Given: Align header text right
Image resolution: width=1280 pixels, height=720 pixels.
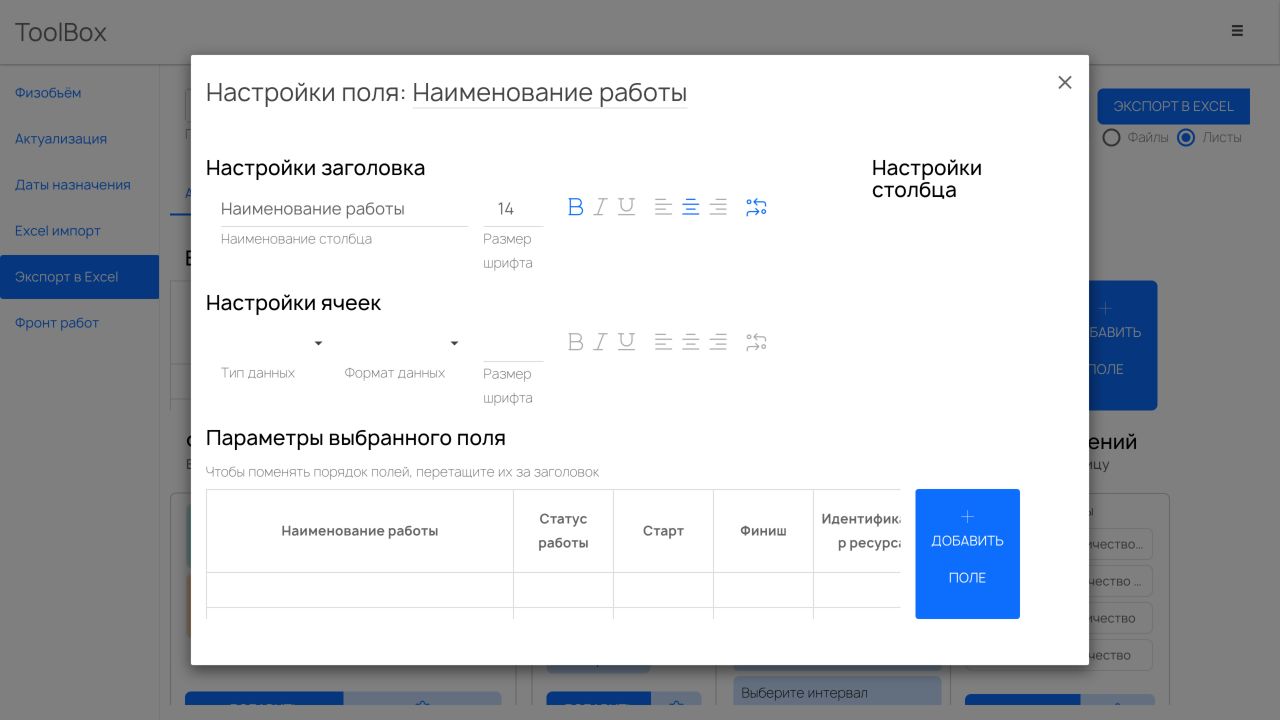Looking at the screenshot, I should pos(718,207).
